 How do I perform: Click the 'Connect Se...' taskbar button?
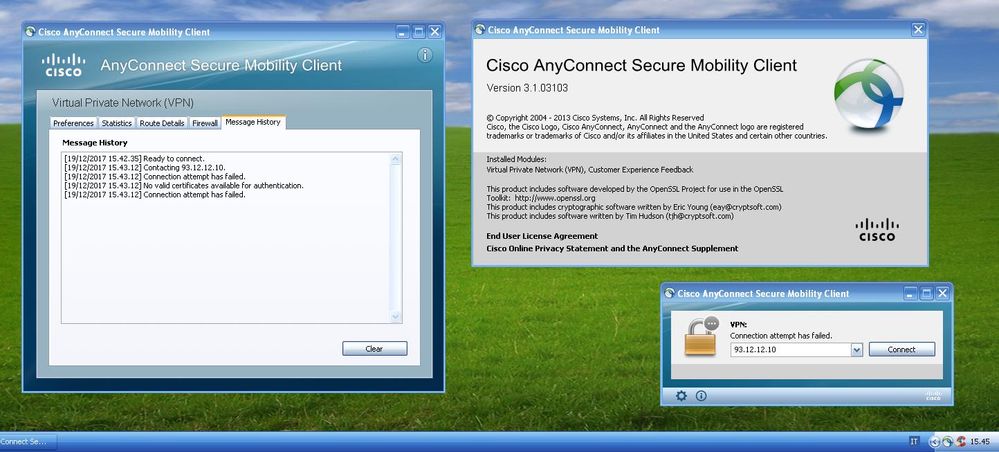28,441
